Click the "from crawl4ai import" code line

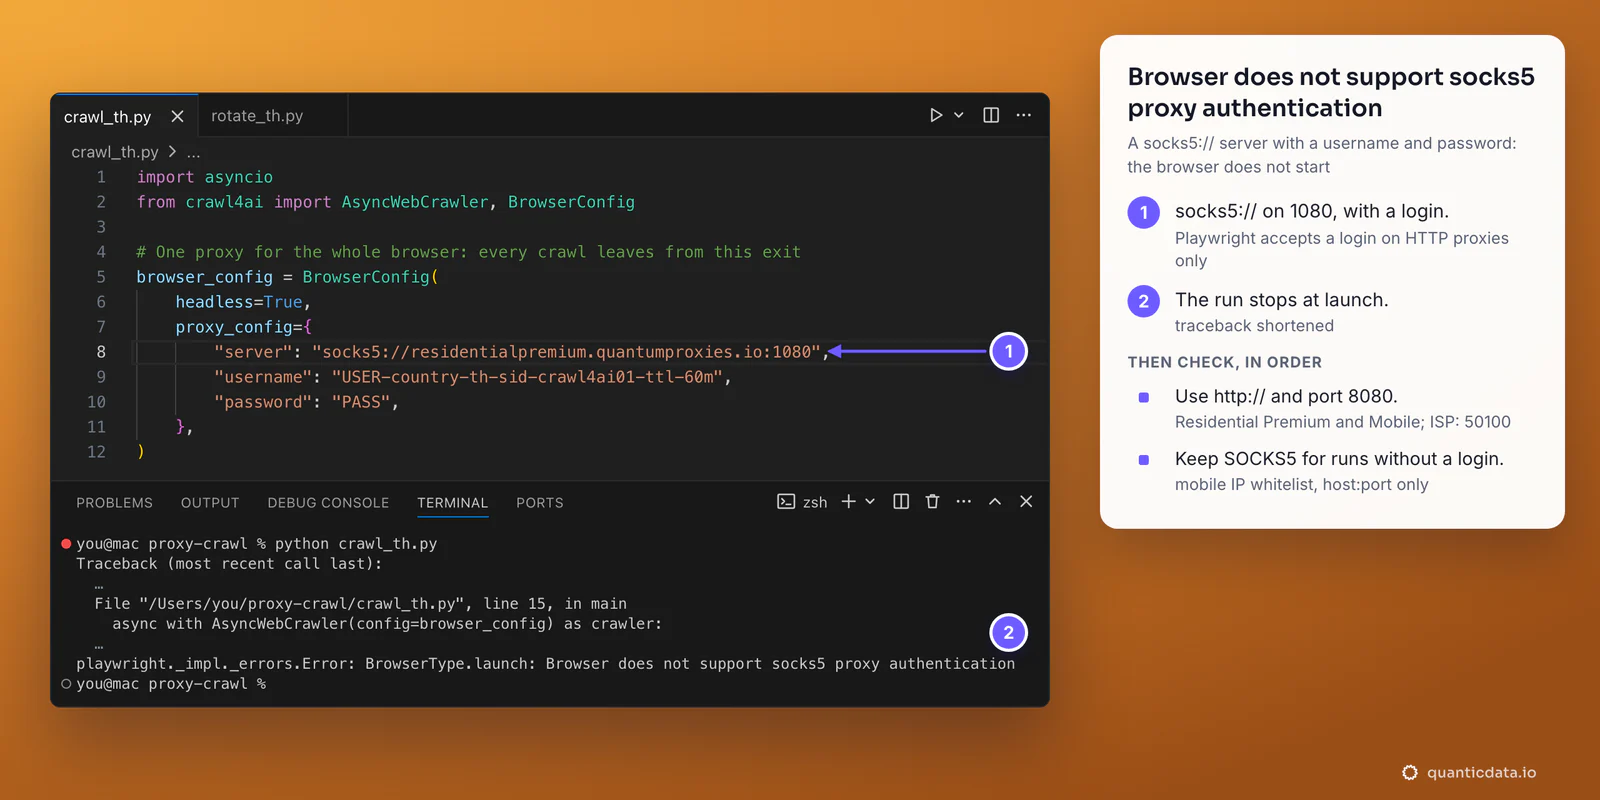tap(386, 202)
